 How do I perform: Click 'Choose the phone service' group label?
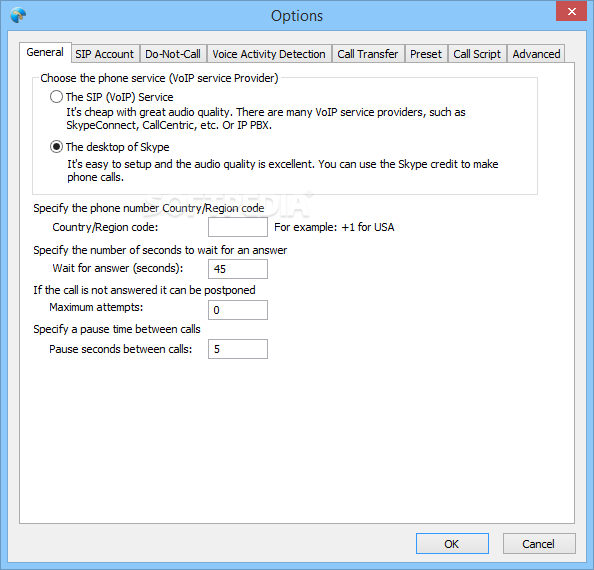point(159,78)
